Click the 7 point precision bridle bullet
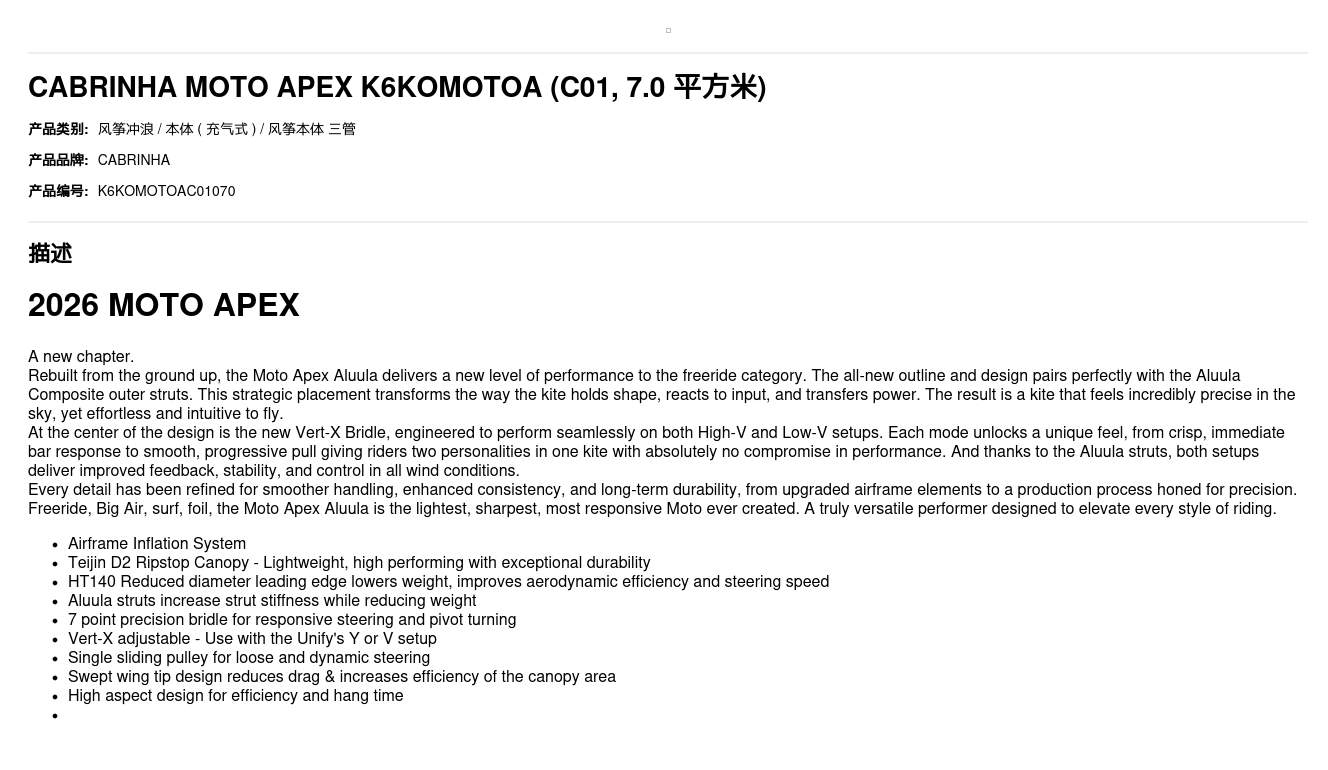This screenshot has width=1328, height=770. tap(292, 620)
